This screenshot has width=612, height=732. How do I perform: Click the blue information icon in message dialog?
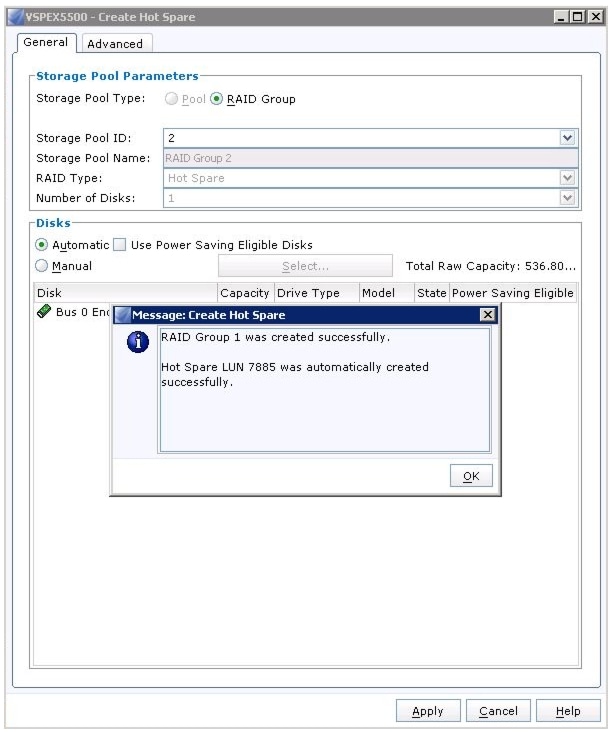click(x=138, y=342)
